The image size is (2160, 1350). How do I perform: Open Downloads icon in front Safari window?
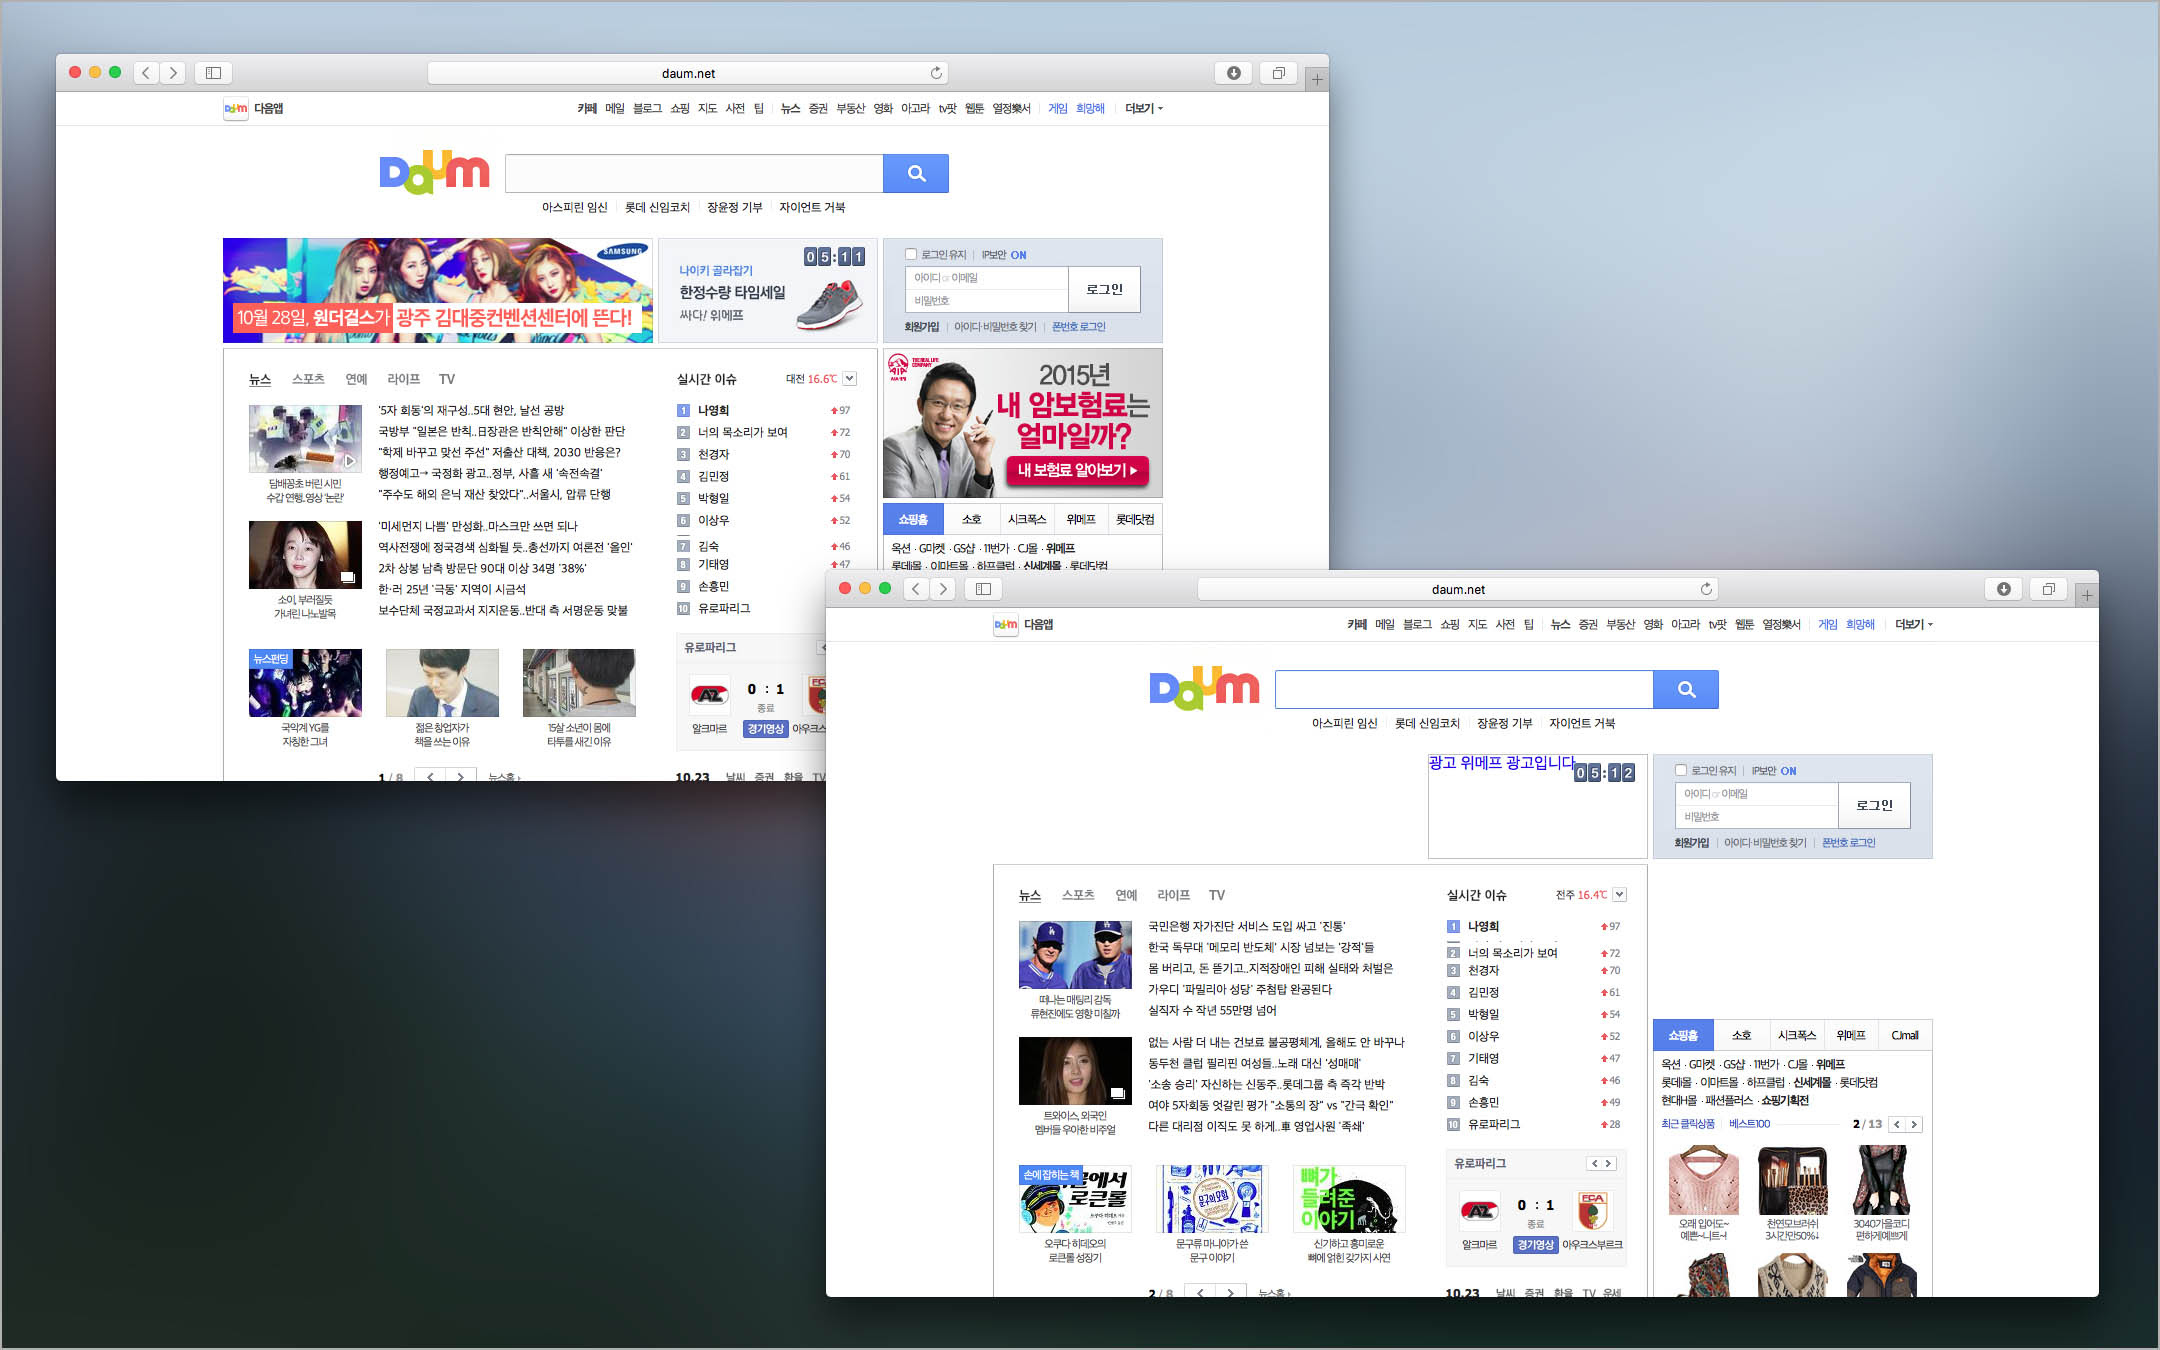[2003, 589]
